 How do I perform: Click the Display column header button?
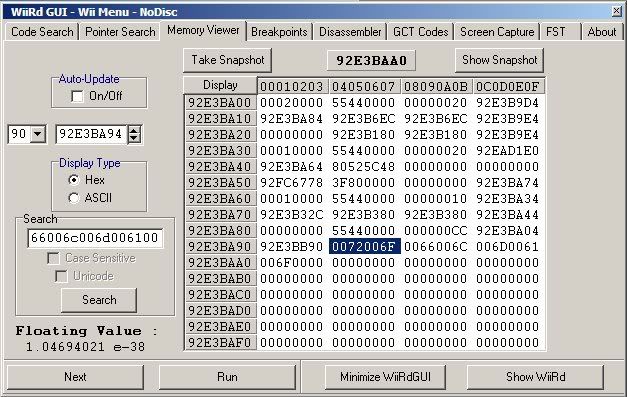(220, 85)
